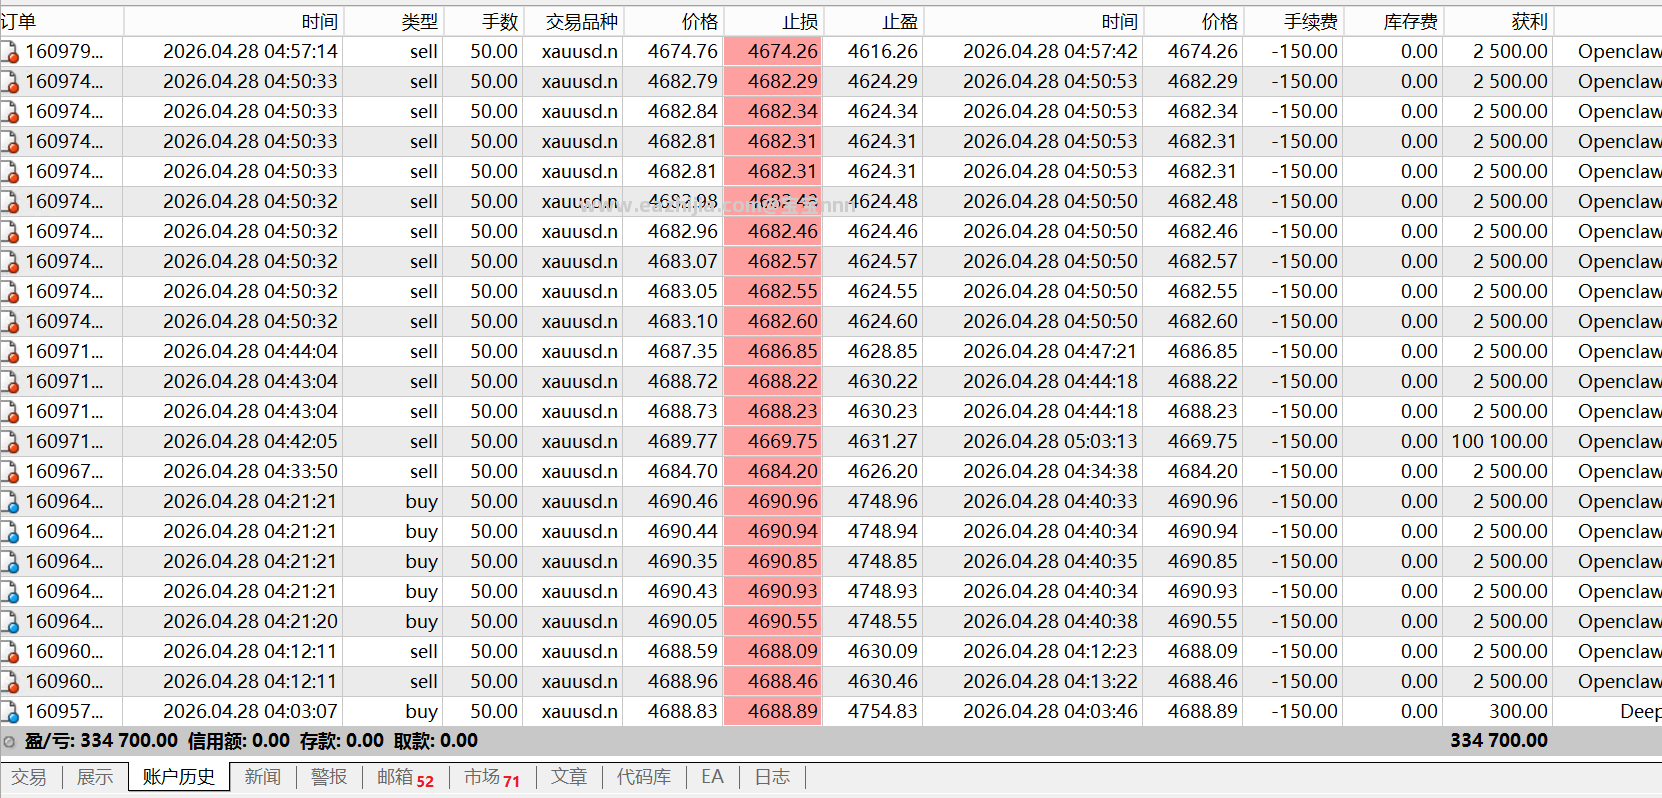This screenshot has height=798, width=1662.
Task: Click order icon for sell 4689.77 row
Action: pyautogui.click(x=10, y=442)
